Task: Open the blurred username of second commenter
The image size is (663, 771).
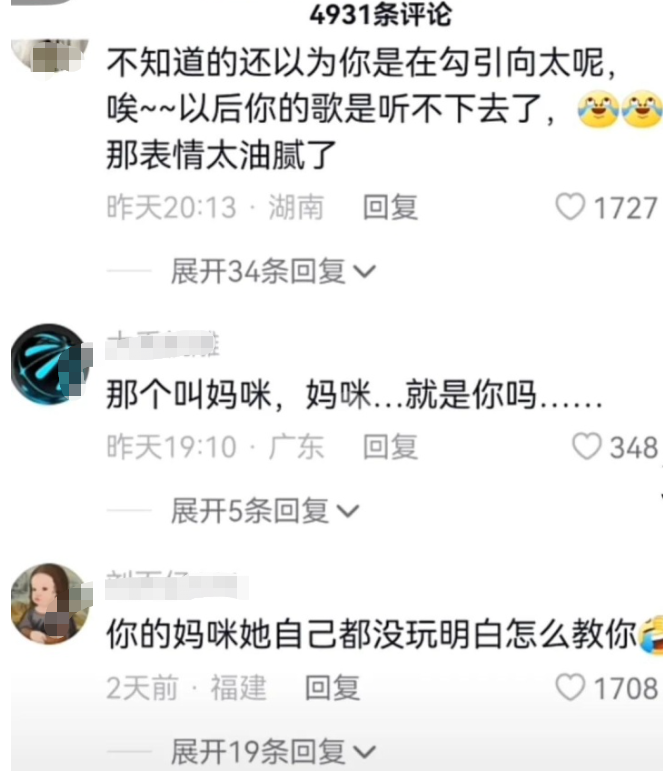Action: pyautogui.click(x=163, y=344)
